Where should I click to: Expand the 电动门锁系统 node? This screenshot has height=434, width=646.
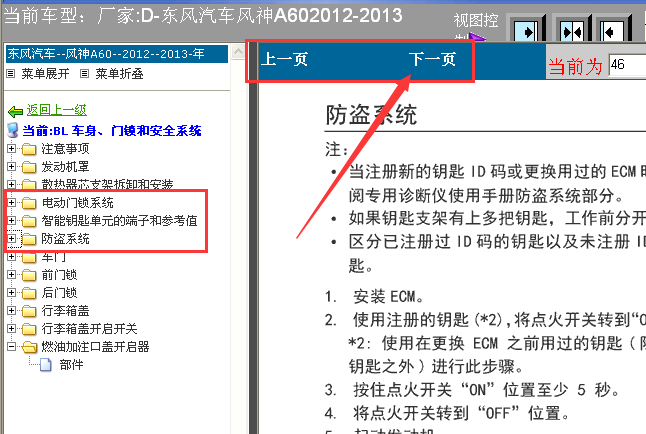click(12, 202)
